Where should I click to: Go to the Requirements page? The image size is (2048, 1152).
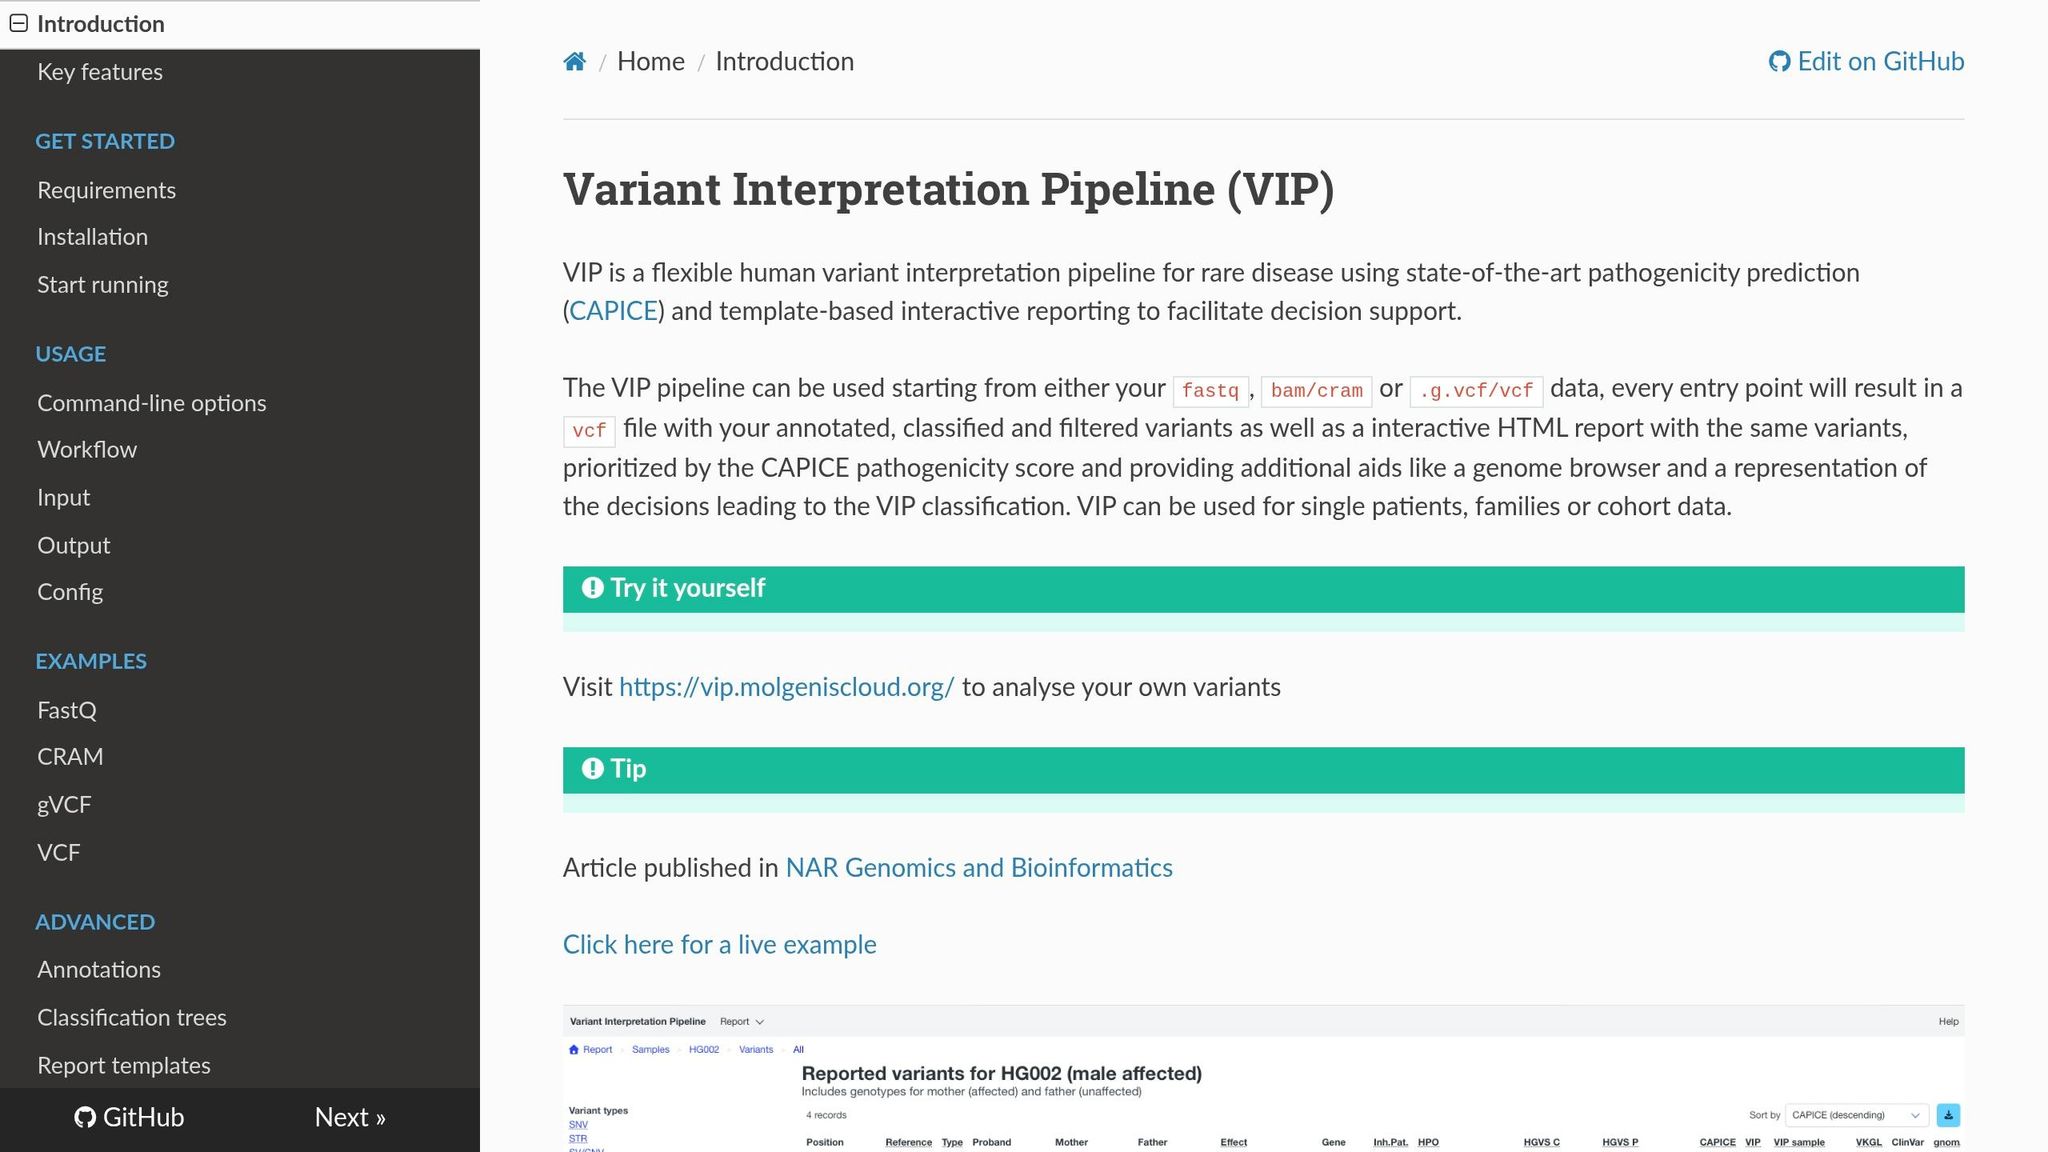coord(106,190)
